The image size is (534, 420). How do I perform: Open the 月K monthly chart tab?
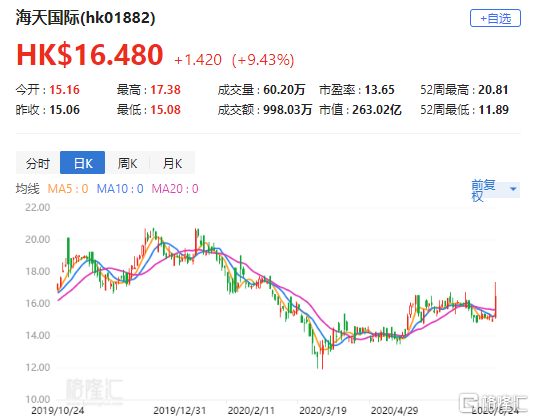click(x=172, y=163)
